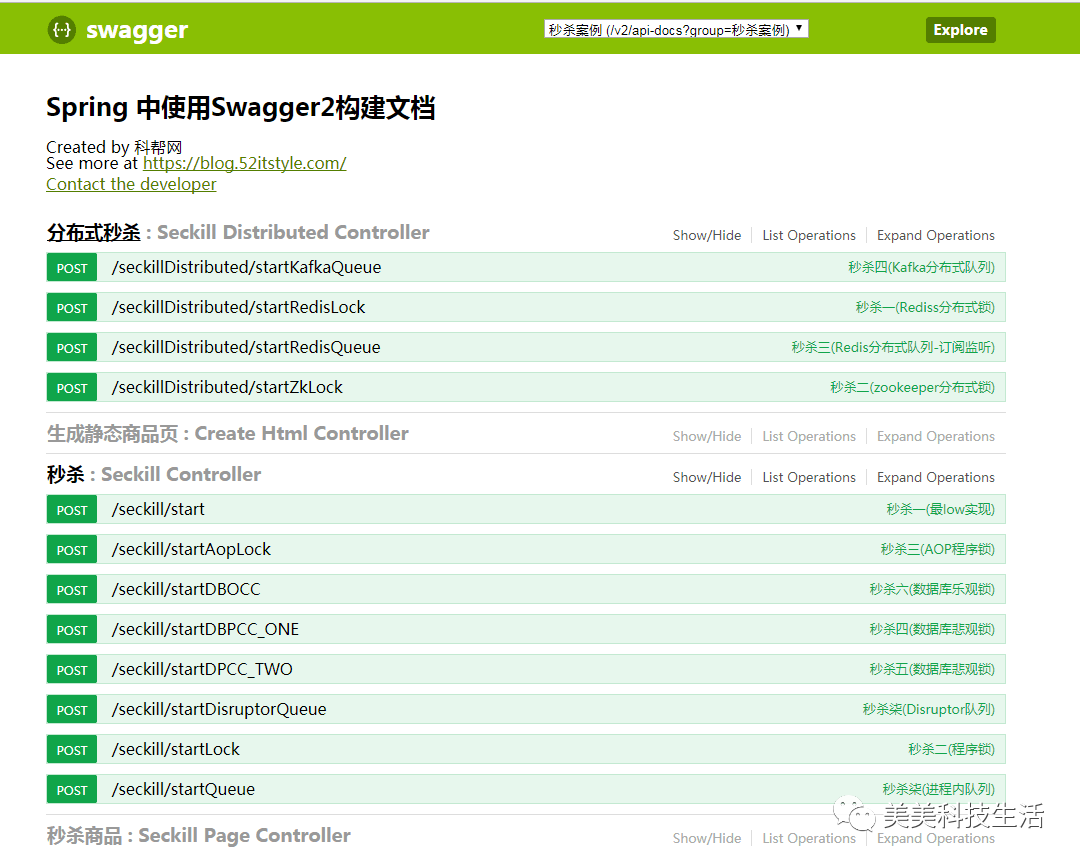Click Contact the developer link
Screen dimensions: 1080x864
click(131, 184)
